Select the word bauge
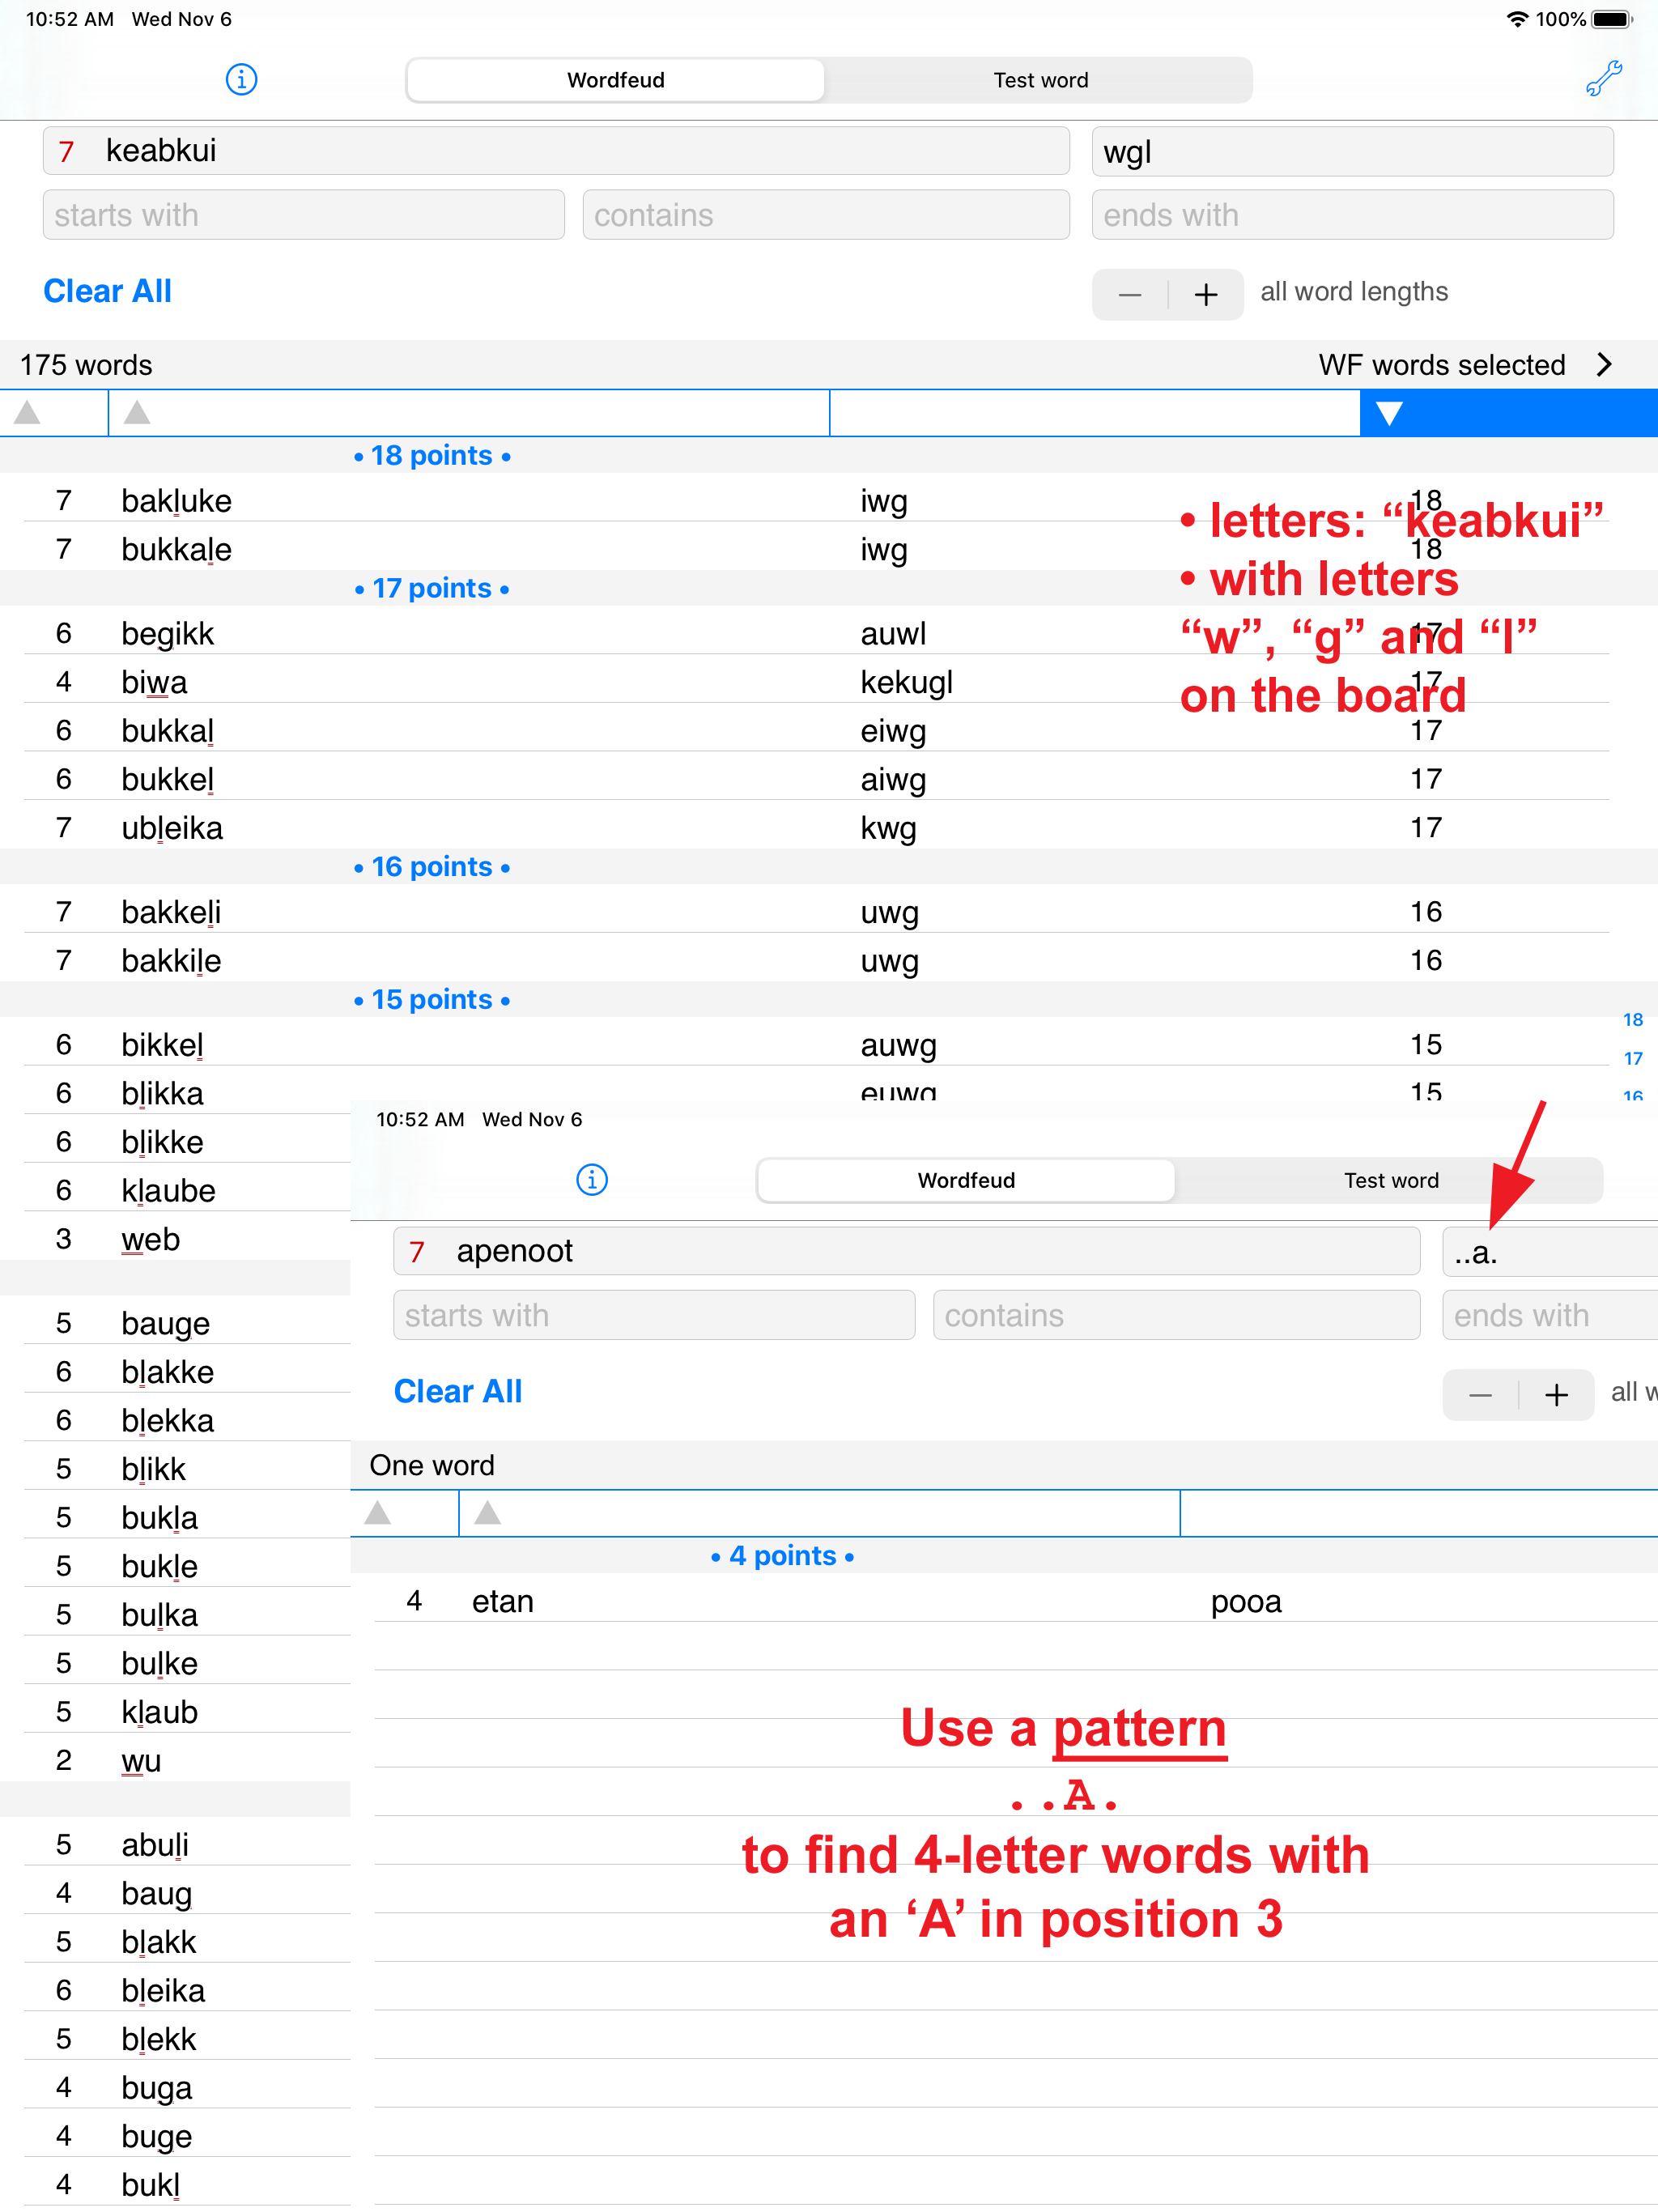 (165, 1323)
